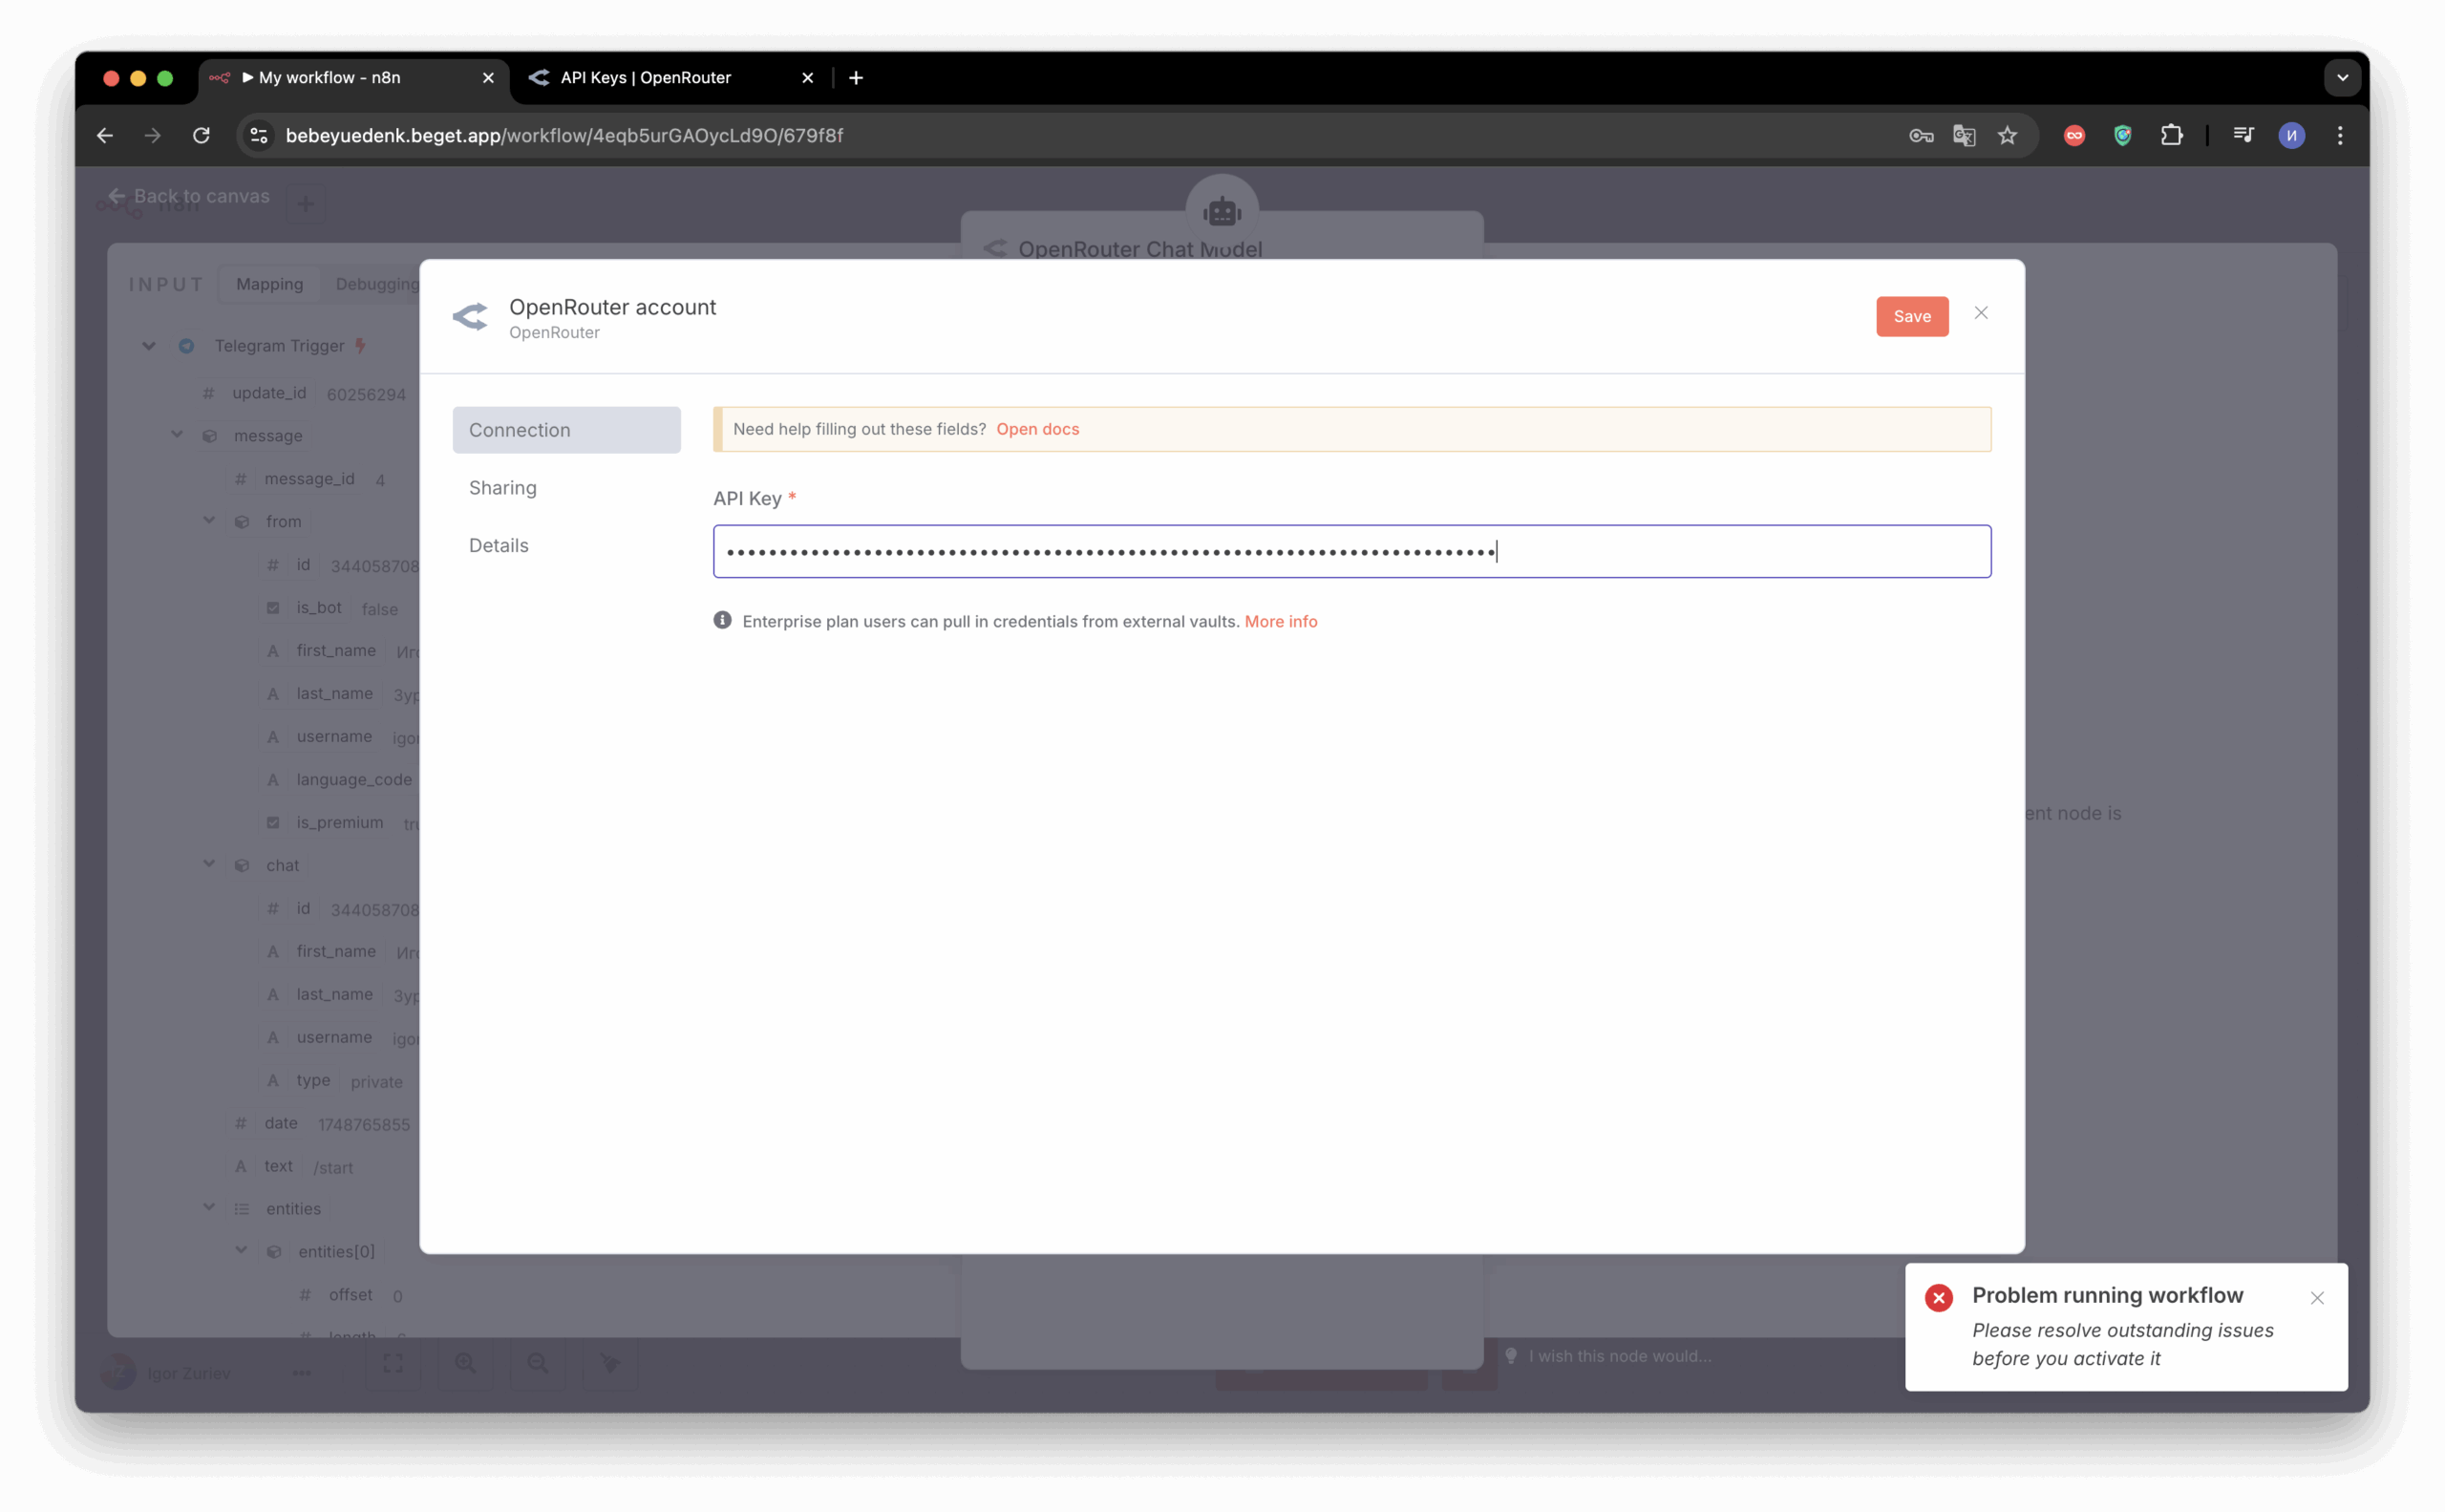Close the OpenRouter account credential dialog
The height and width of the screenshot is (1512, 2445).
point(1980,313)
